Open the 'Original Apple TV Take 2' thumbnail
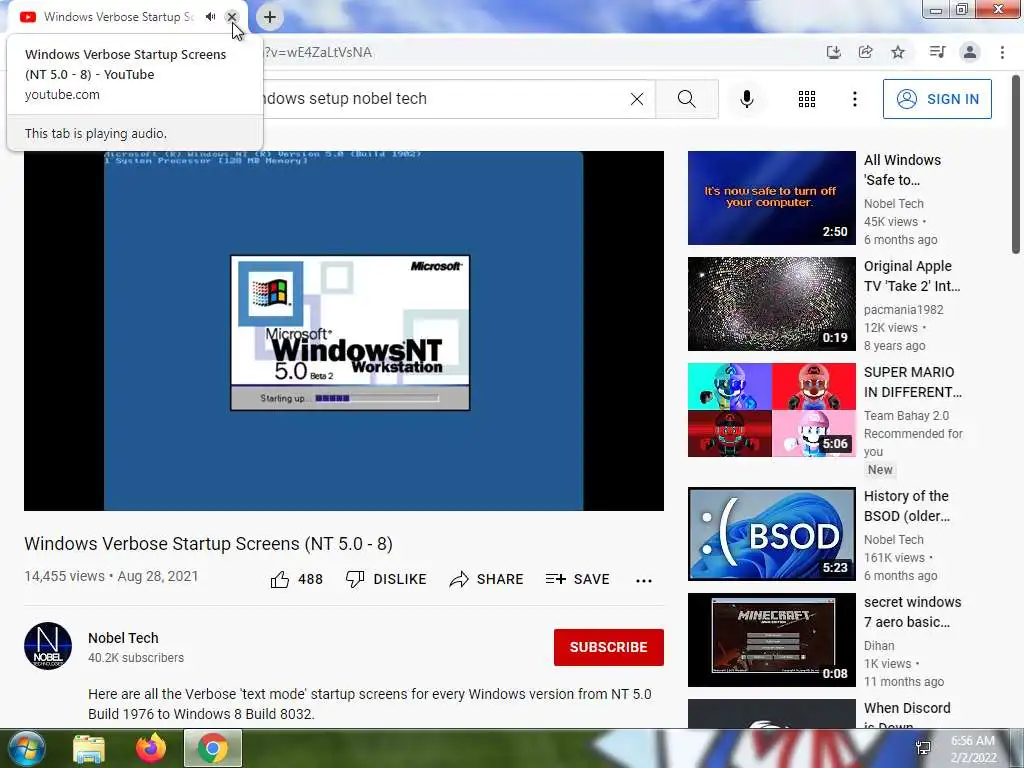1024x768 pixels. point(771,304)
